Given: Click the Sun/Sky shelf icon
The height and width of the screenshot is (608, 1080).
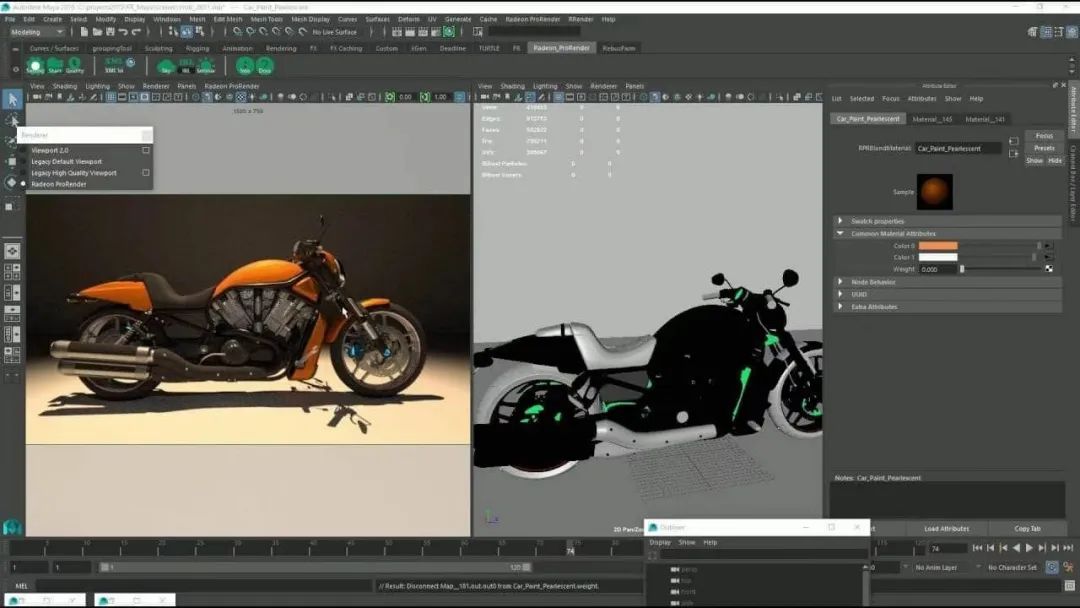Looking at the screenshot, I should click(206, 66).
